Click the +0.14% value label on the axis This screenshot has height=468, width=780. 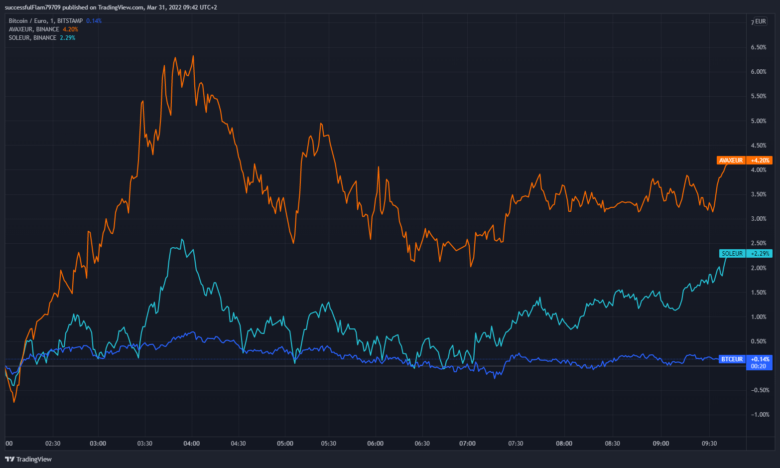pos(760,359)
